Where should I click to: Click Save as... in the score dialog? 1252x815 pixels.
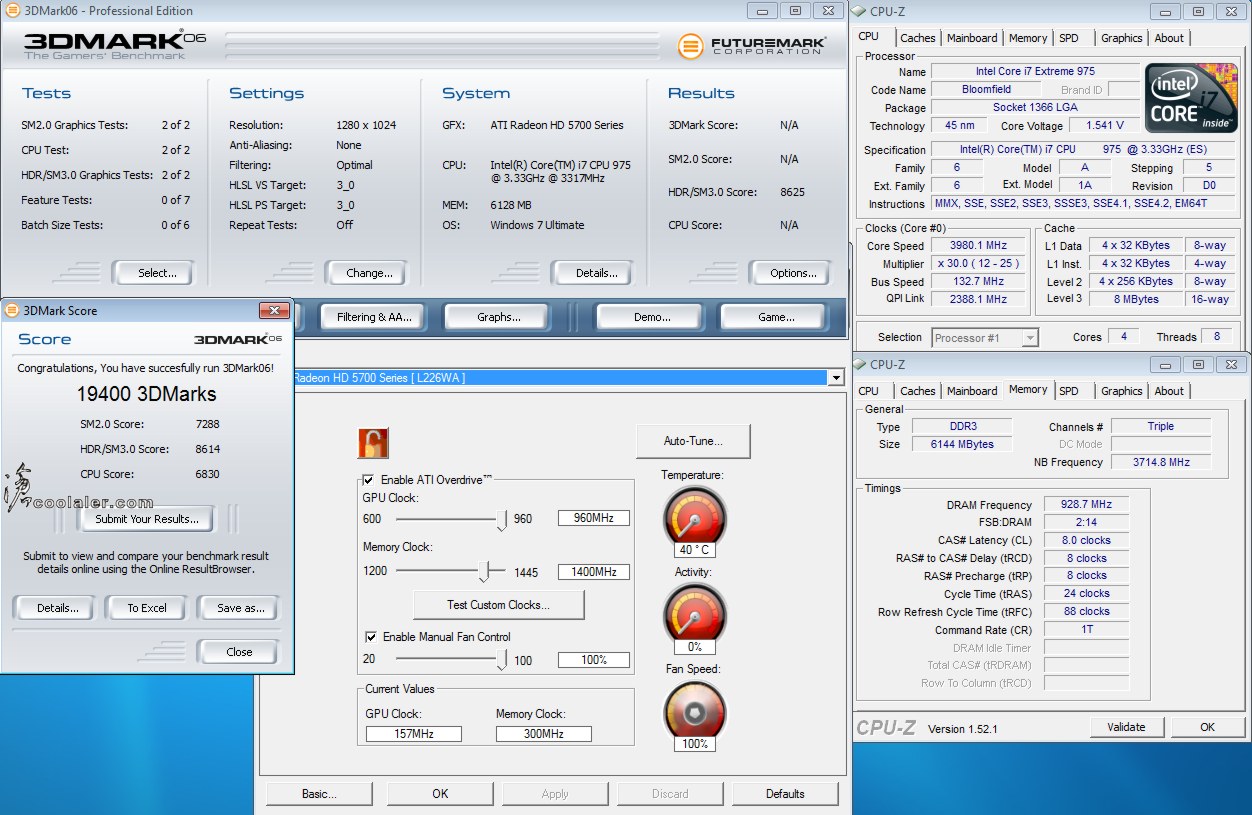(240, 608)
